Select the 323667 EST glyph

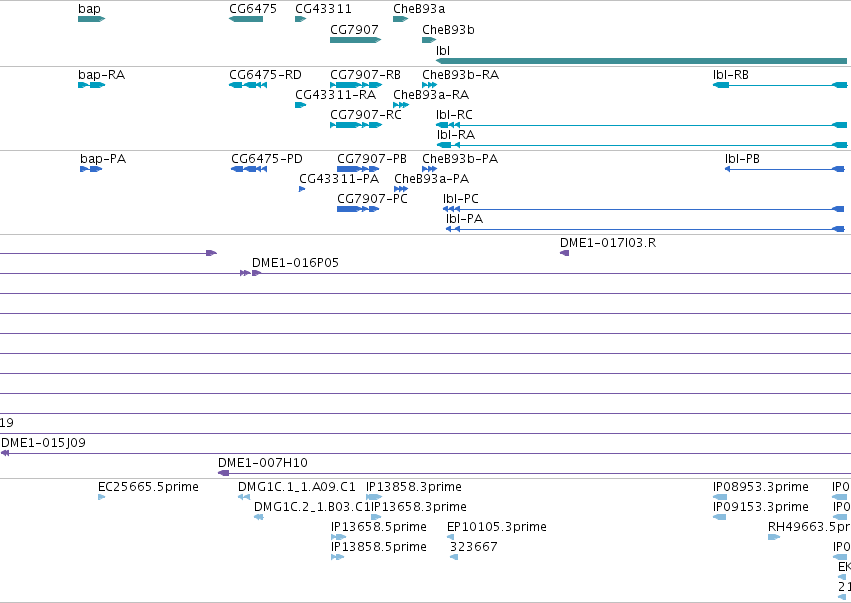454,557
